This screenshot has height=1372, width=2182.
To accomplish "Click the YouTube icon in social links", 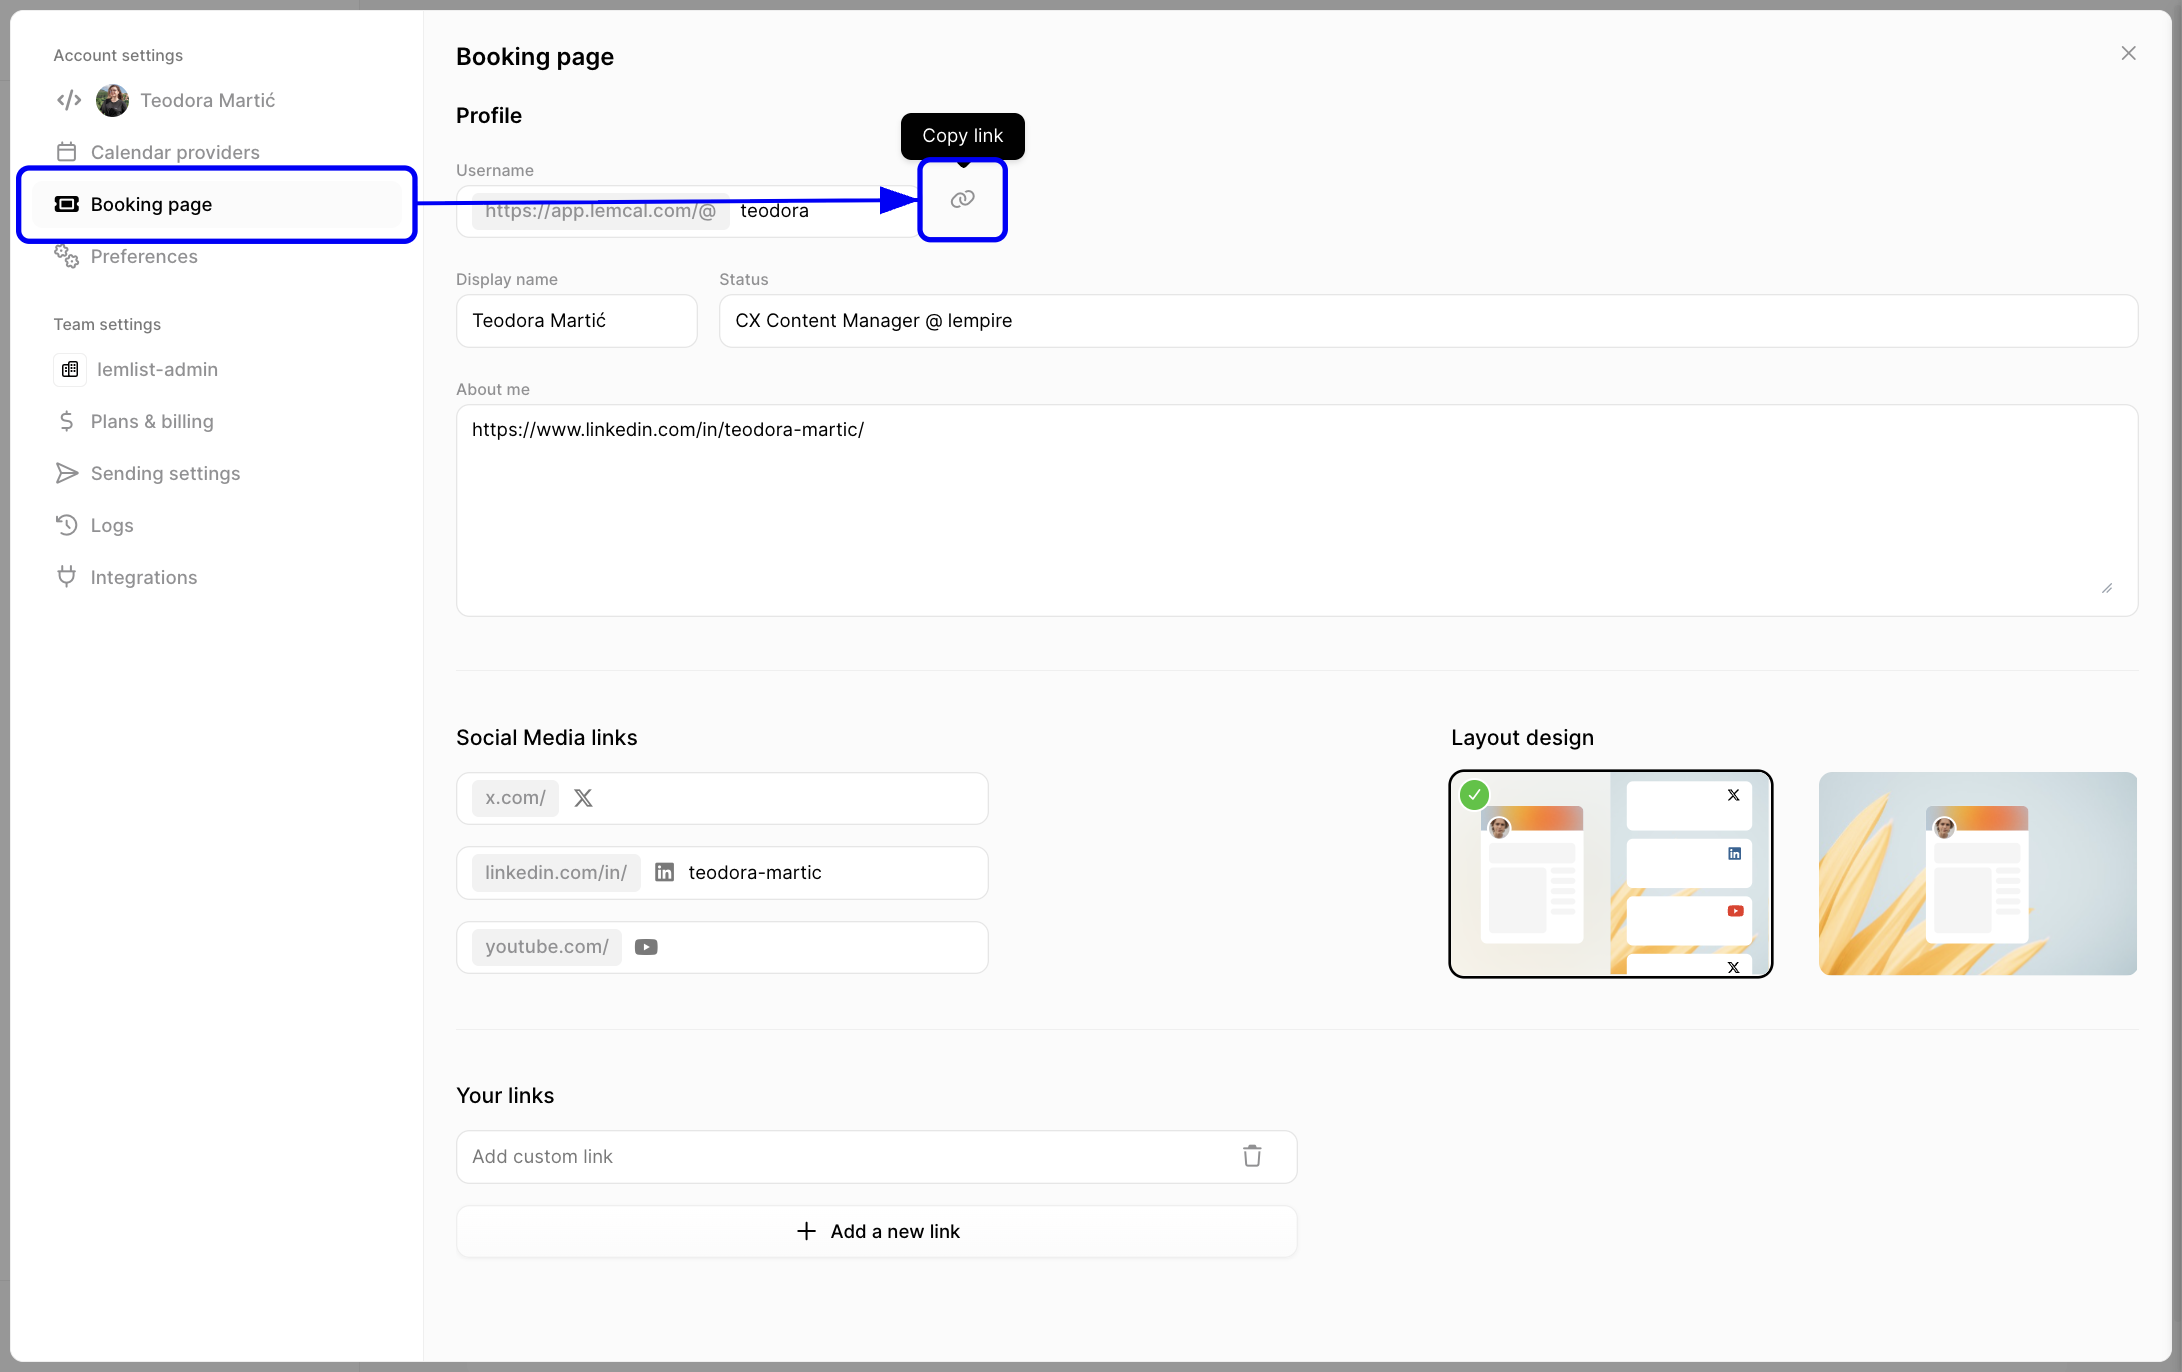I will tap(646, 946).
